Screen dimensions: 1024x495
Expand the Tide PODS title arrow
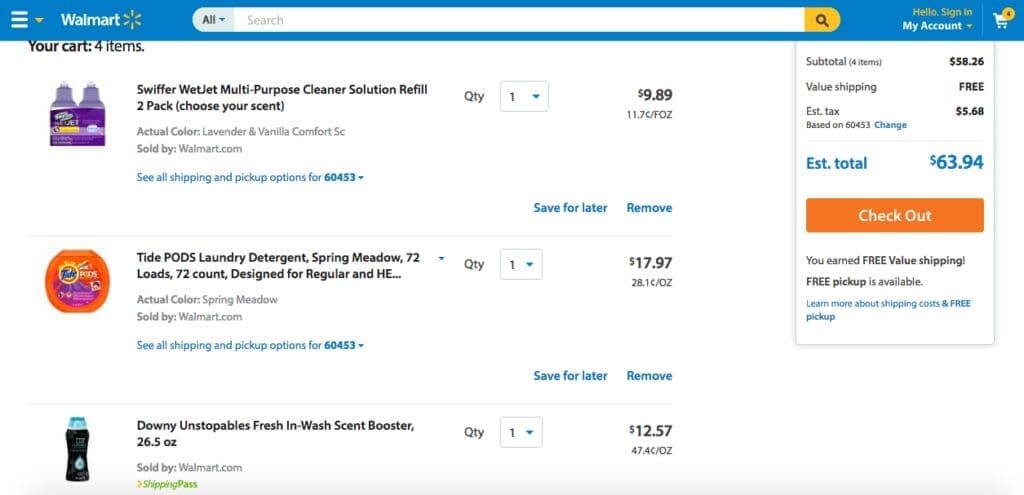[441, 258]
